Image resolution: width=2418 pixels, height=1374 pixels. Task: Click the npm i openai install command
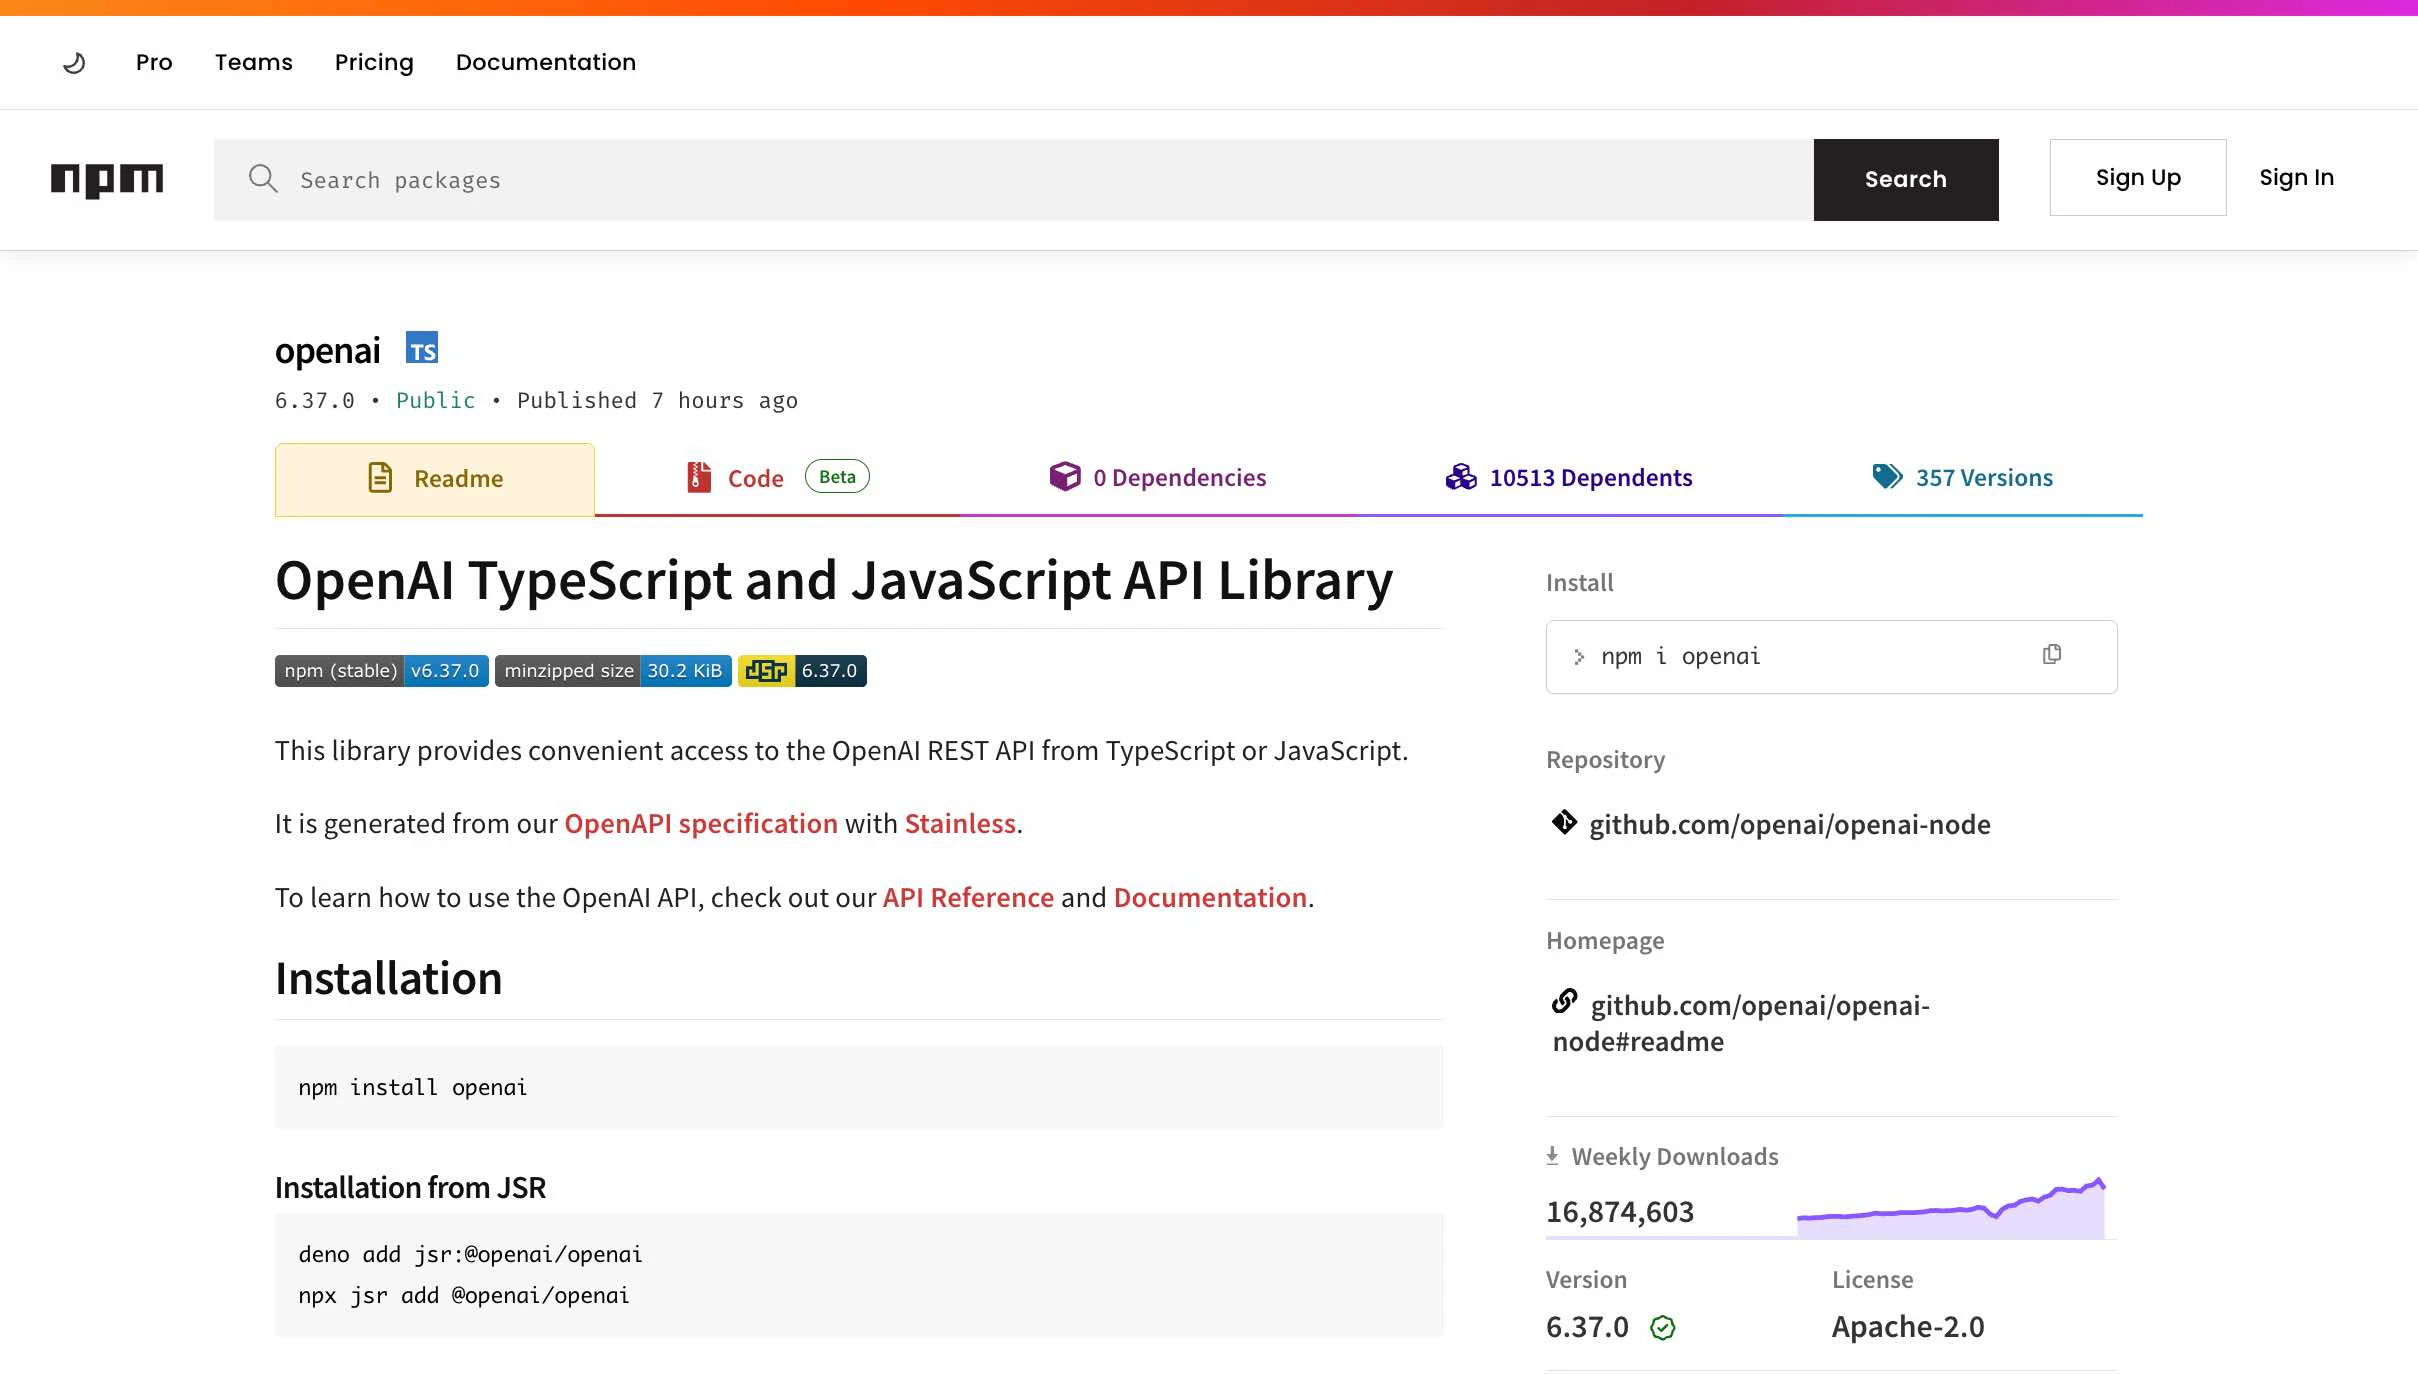1680,657
